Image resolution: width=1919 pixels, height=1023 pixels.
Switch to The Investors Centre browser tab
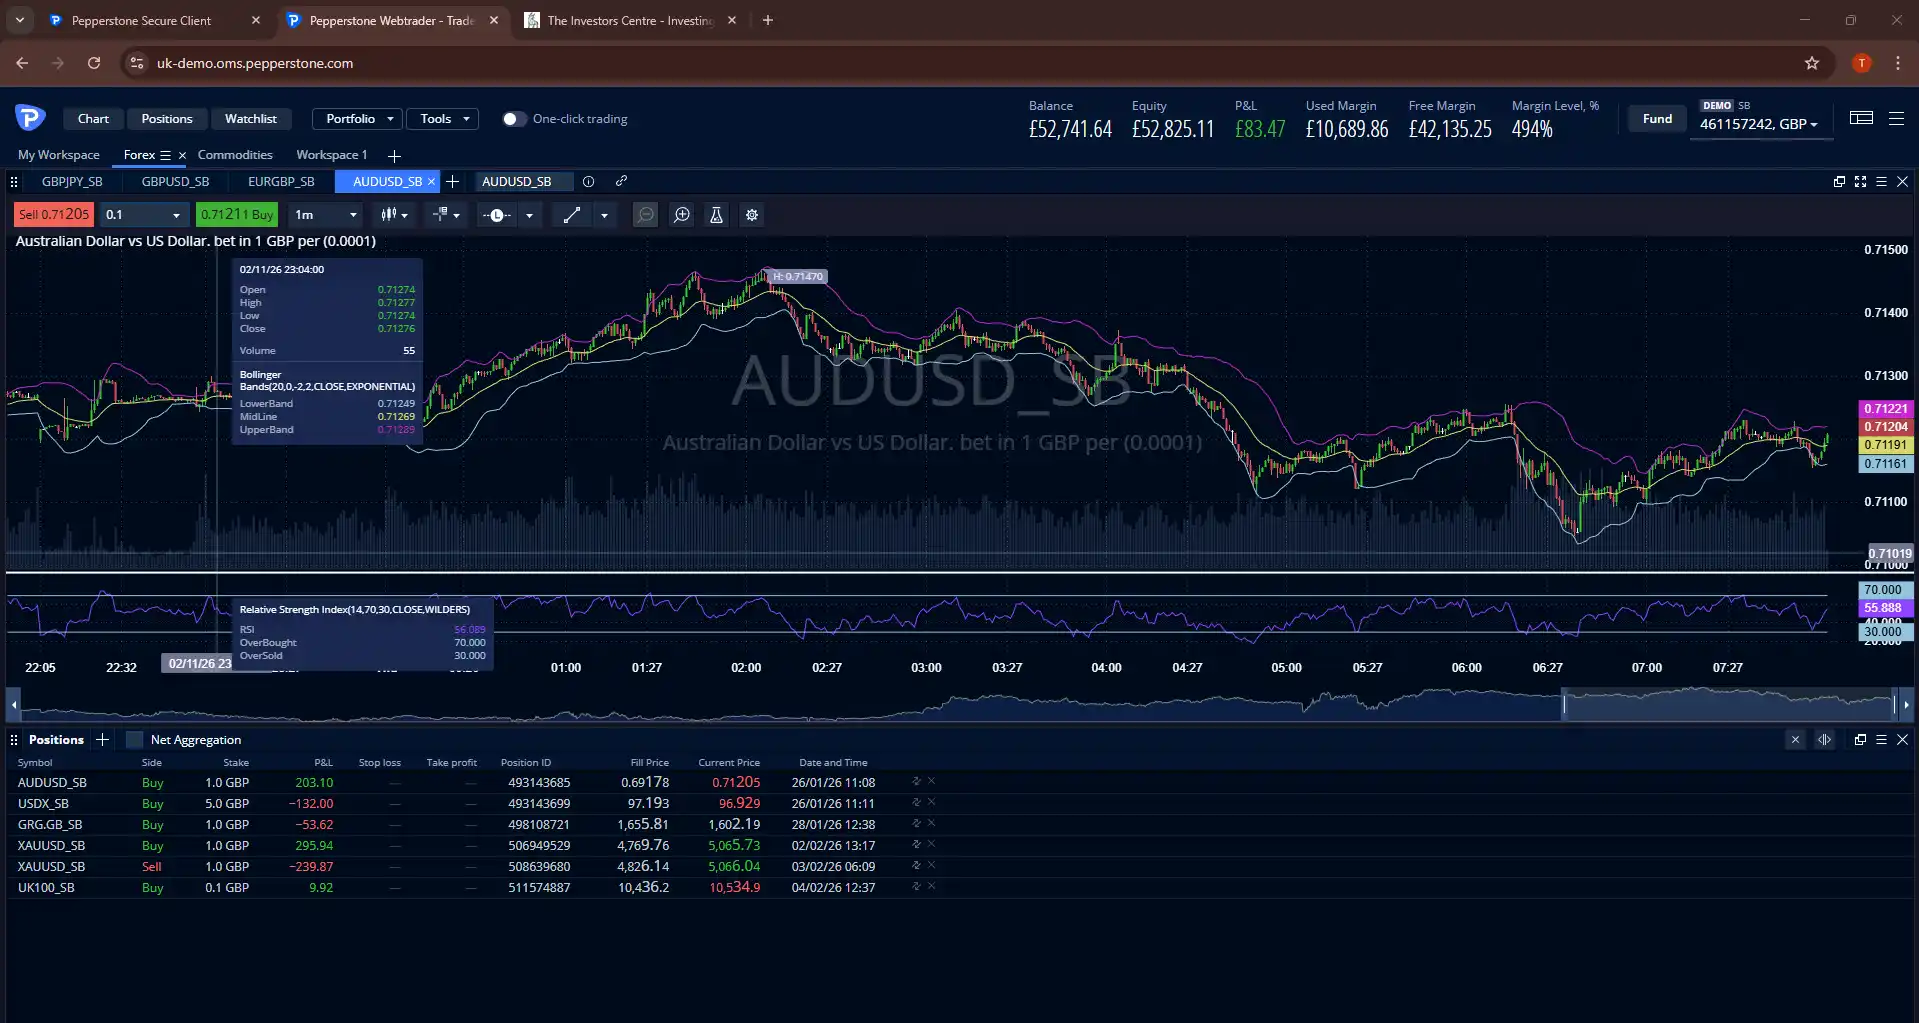click(x=630, y=20)
